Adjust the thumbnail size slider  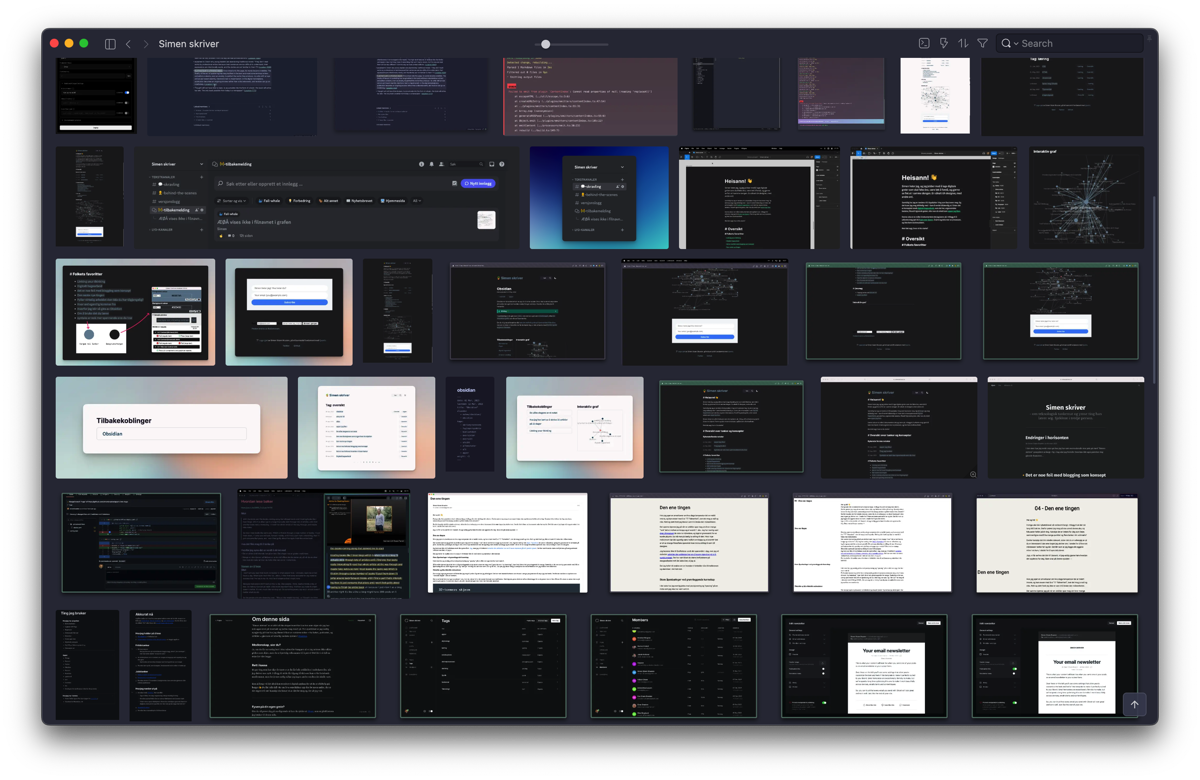[x=546, y=44]
